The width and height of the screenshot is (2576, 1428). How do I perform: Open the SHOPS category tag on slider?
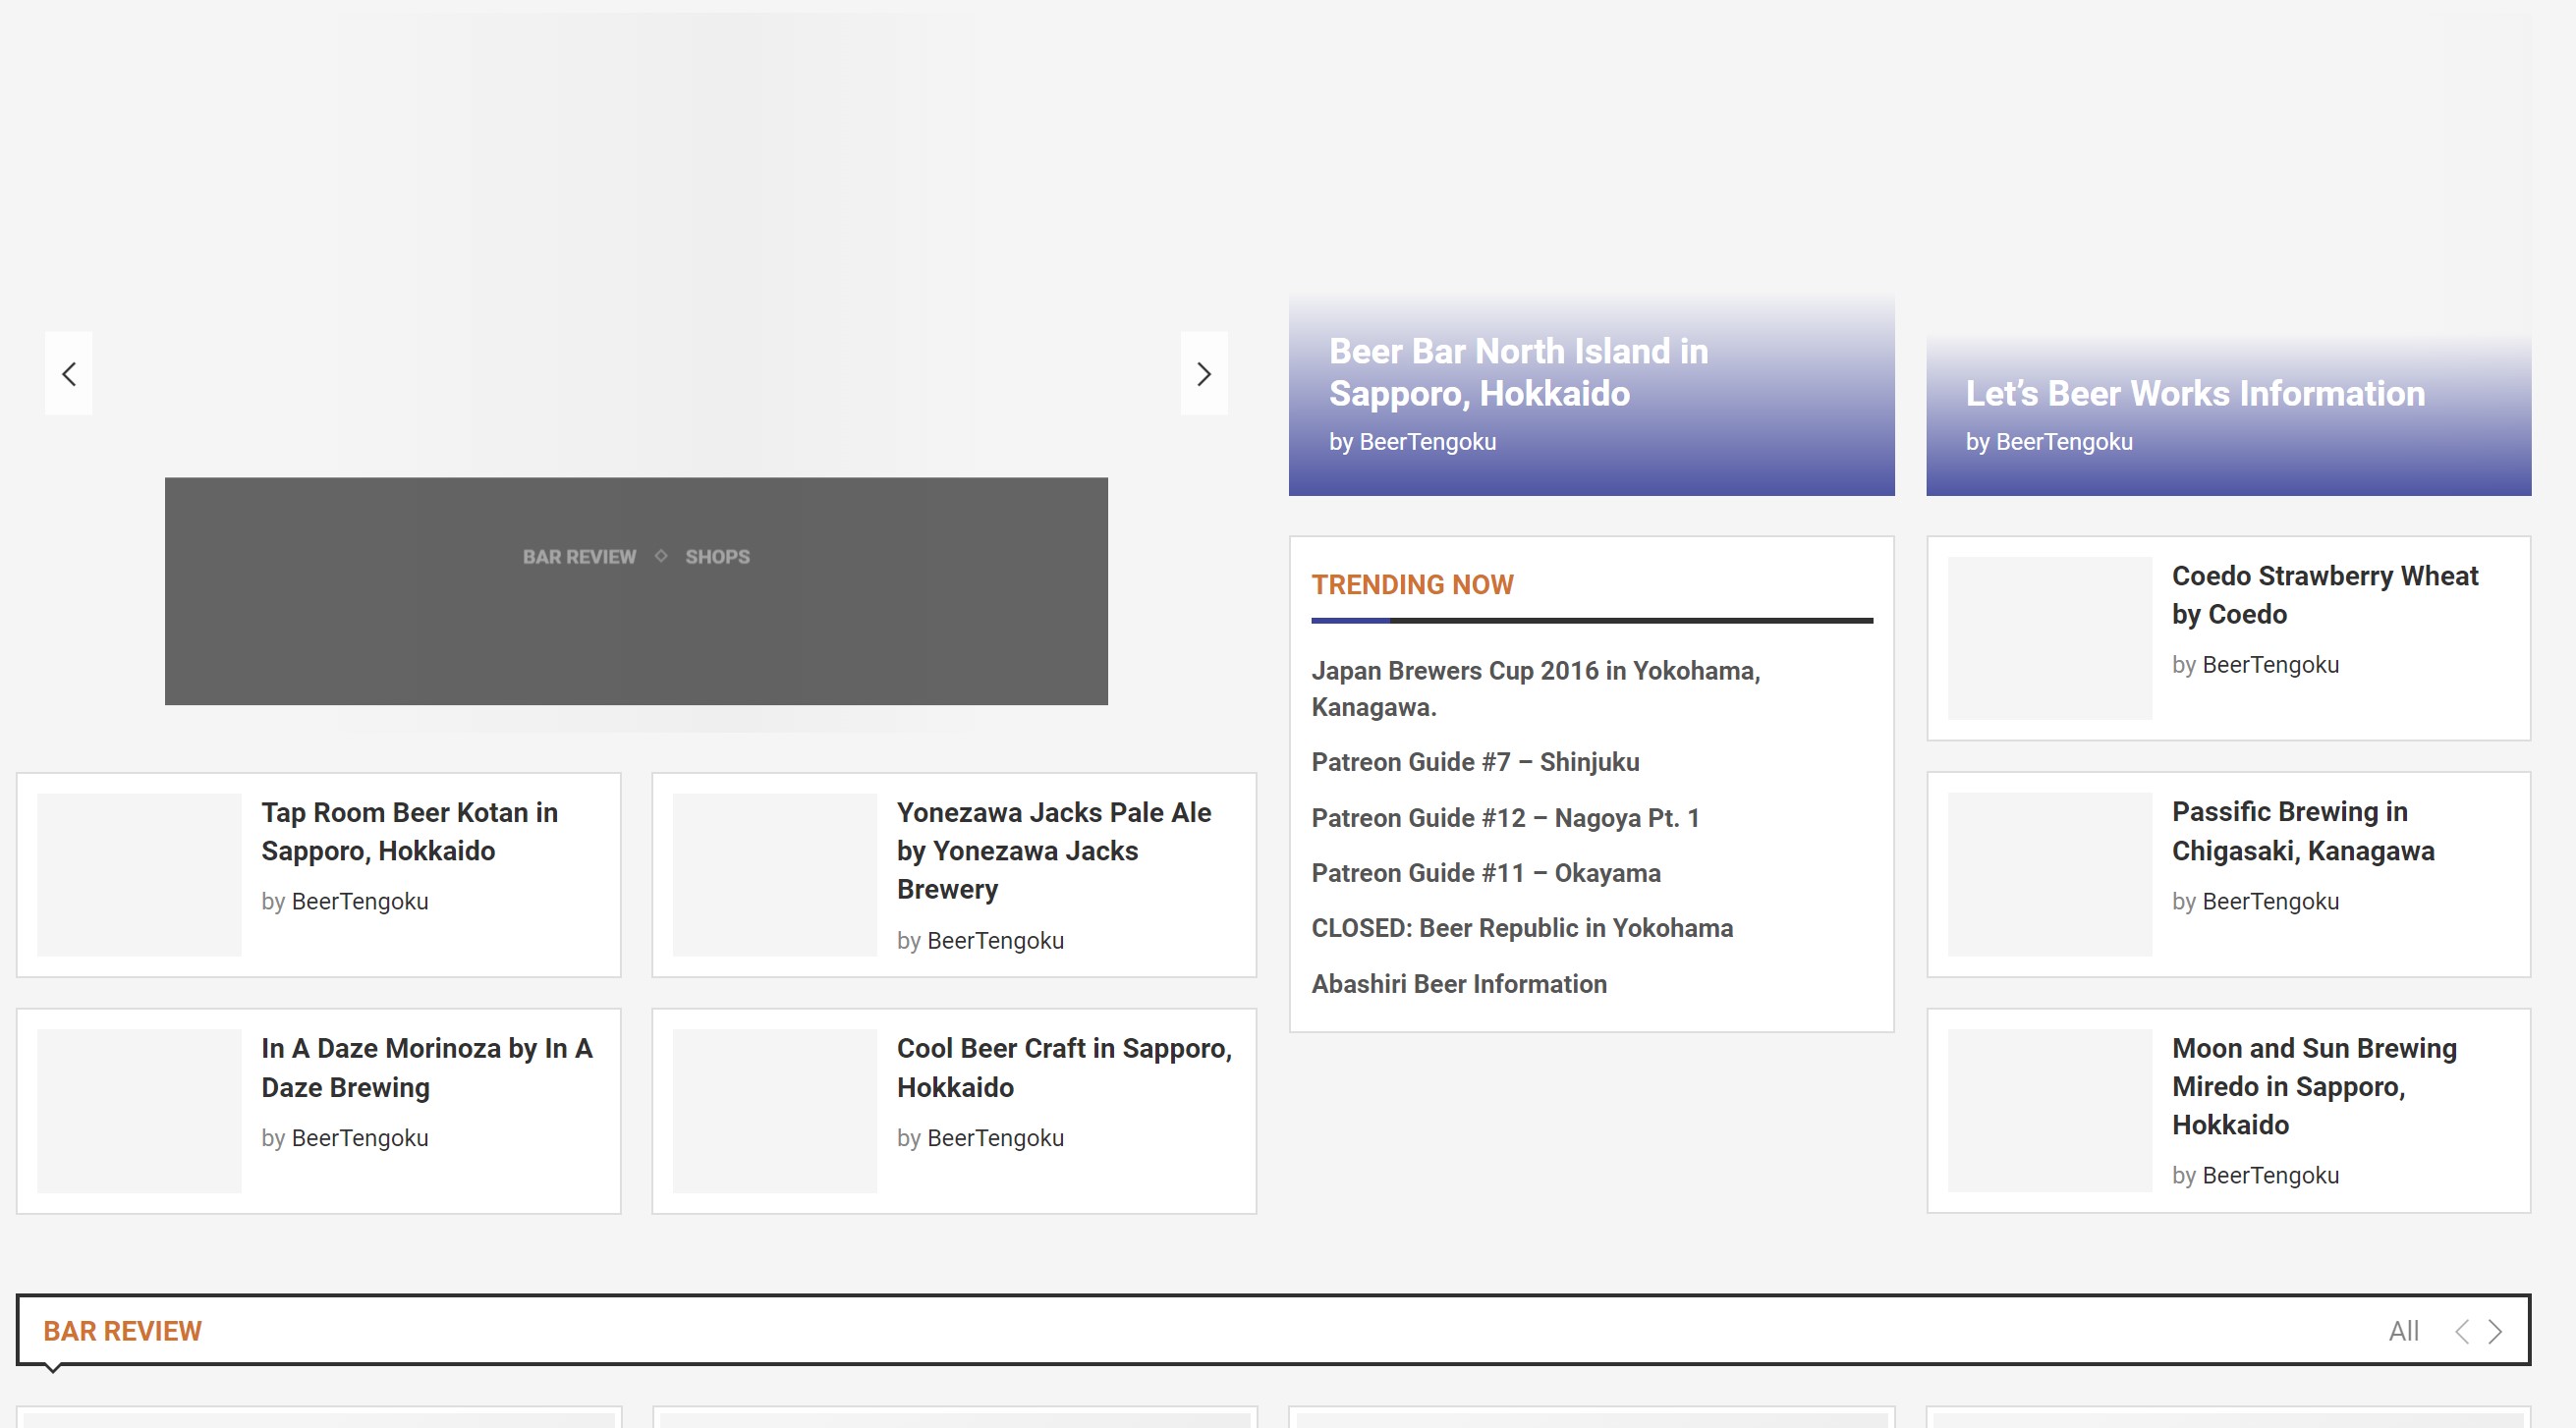[717, 557]
